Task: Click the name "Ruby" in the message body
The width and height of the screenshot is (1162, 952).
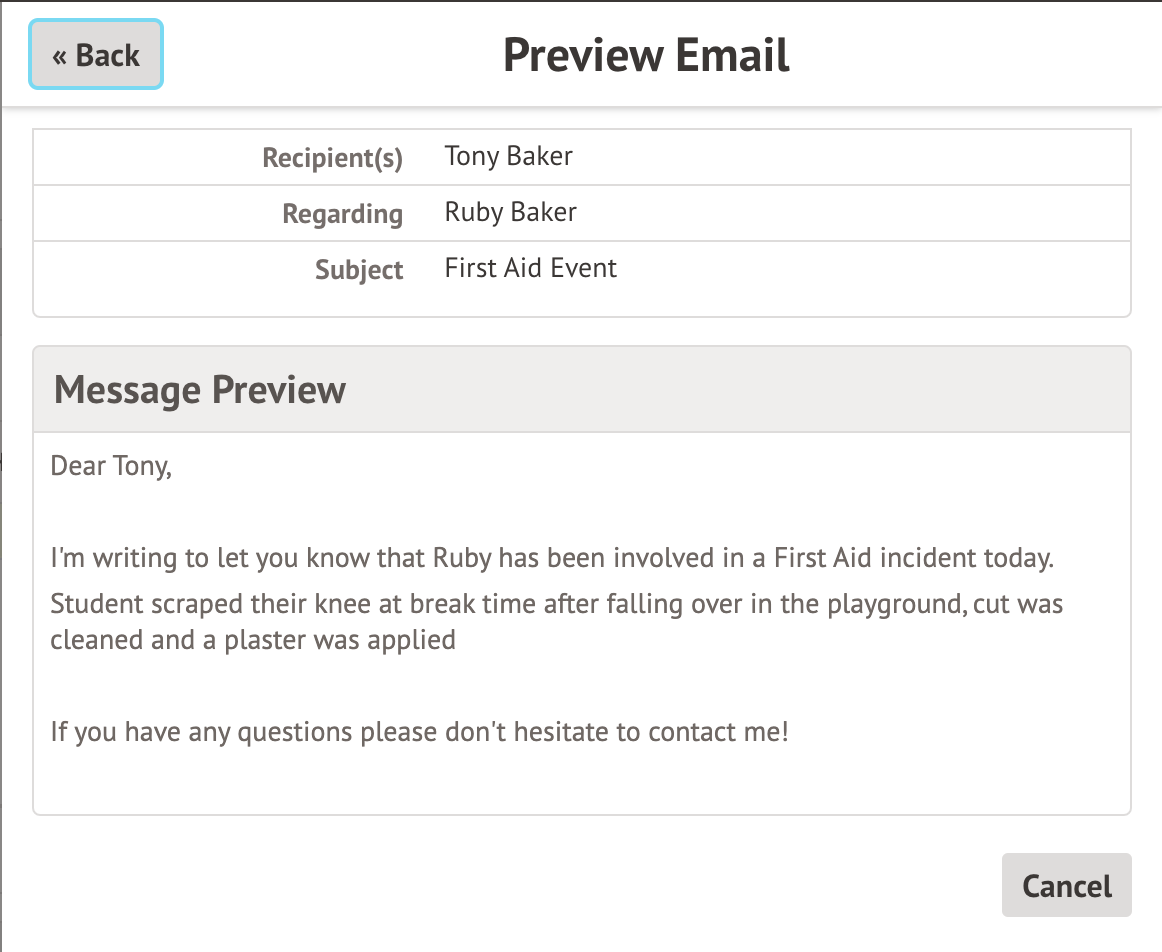Action: pos(462,558)
